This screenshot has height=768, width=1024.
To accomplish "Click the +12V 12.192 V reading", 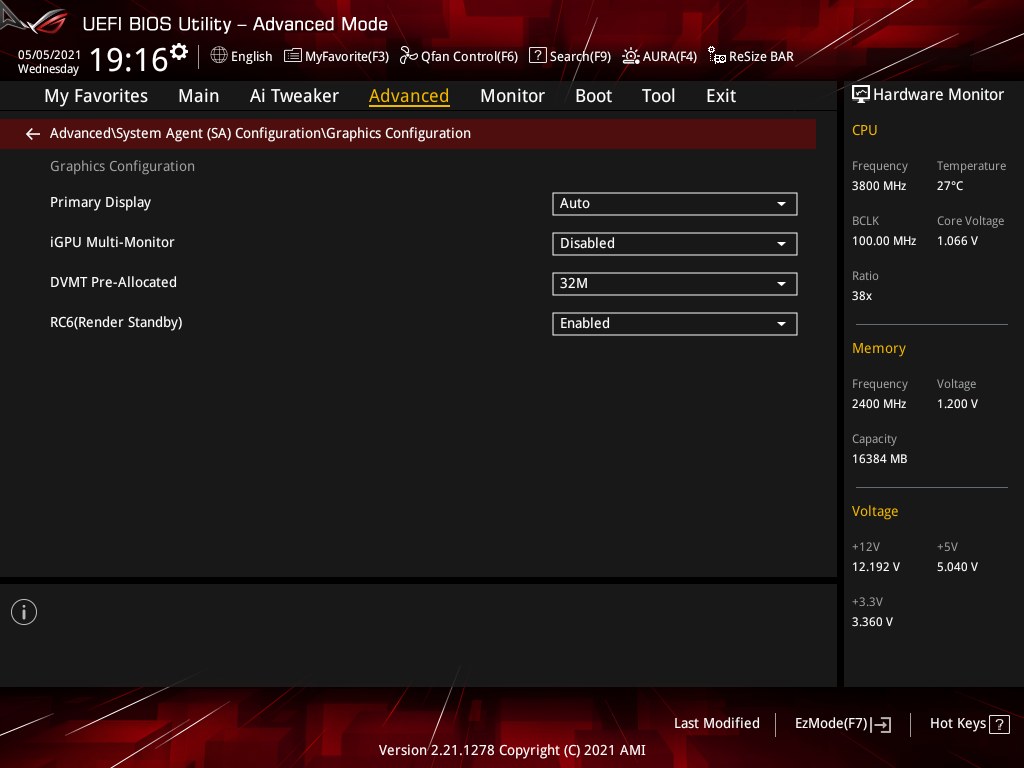I will click(876, 567).
